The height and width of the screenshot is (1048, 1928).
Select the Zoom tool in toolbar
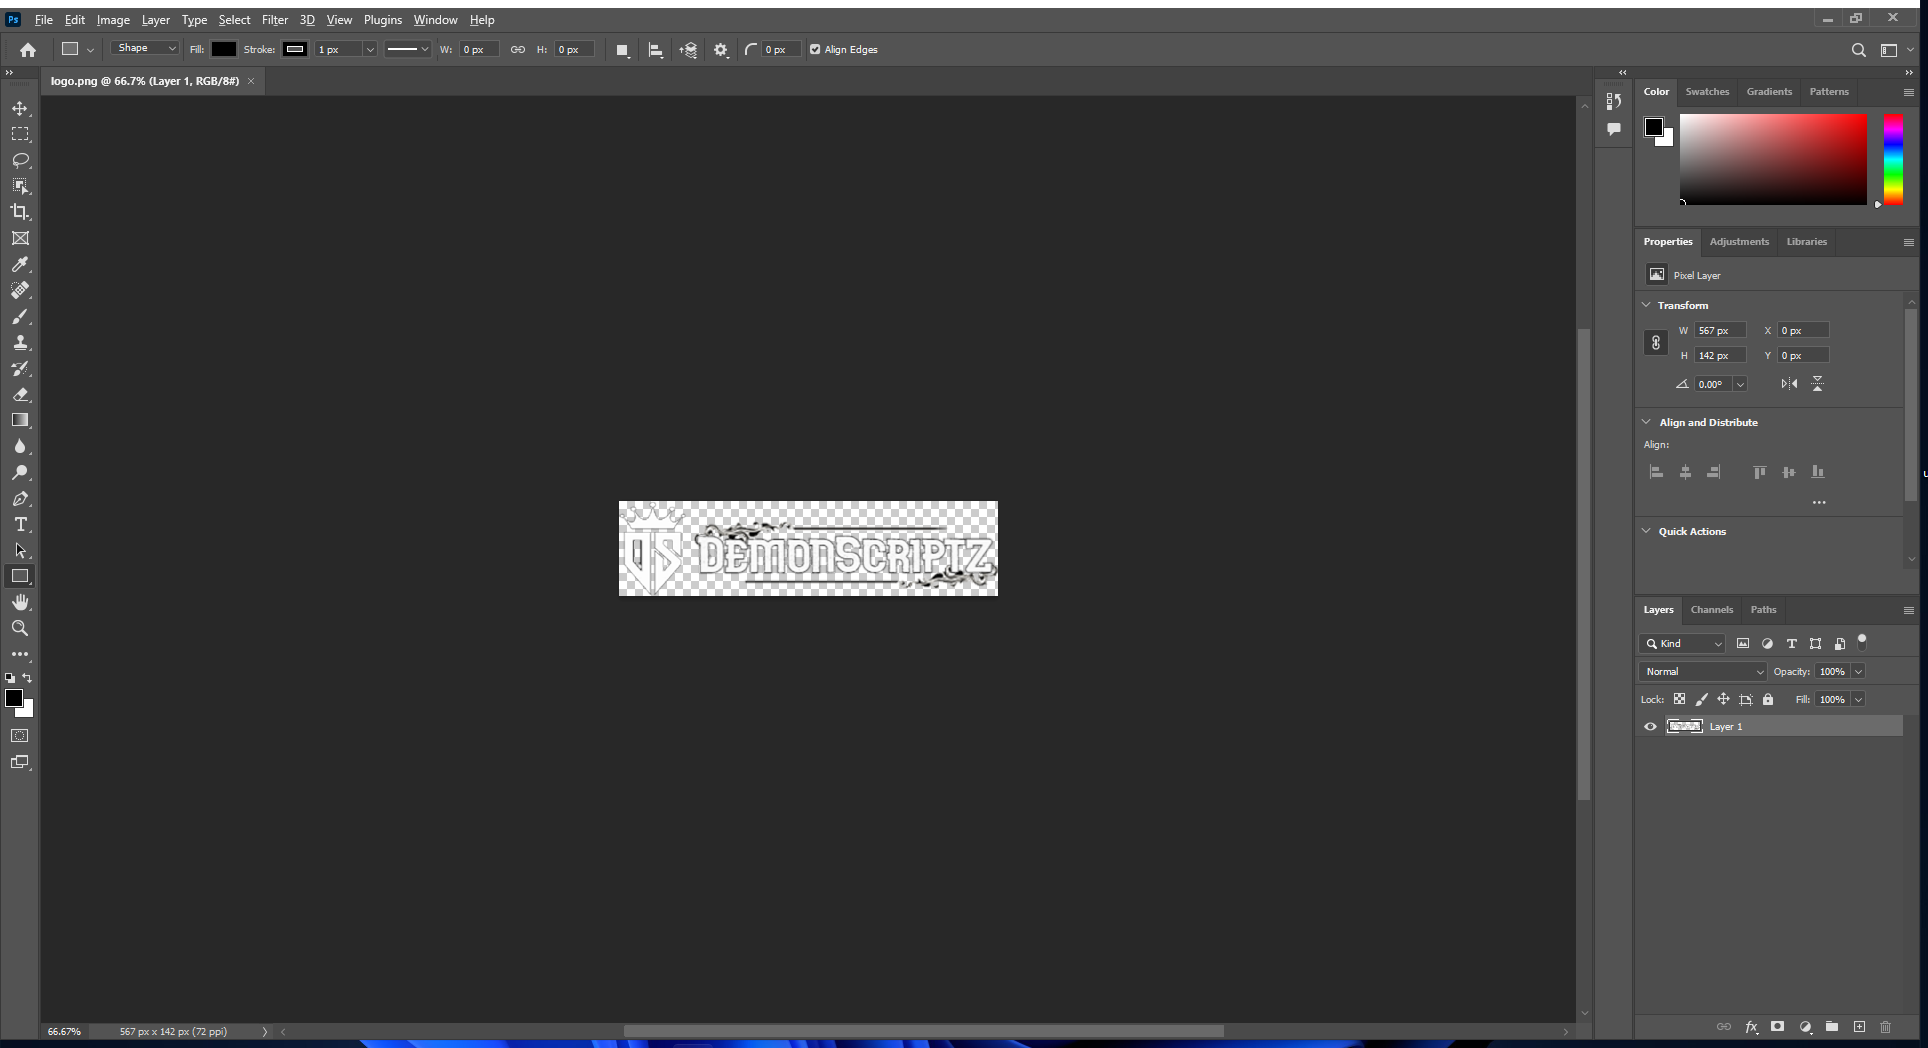click(x=20, y=628)
